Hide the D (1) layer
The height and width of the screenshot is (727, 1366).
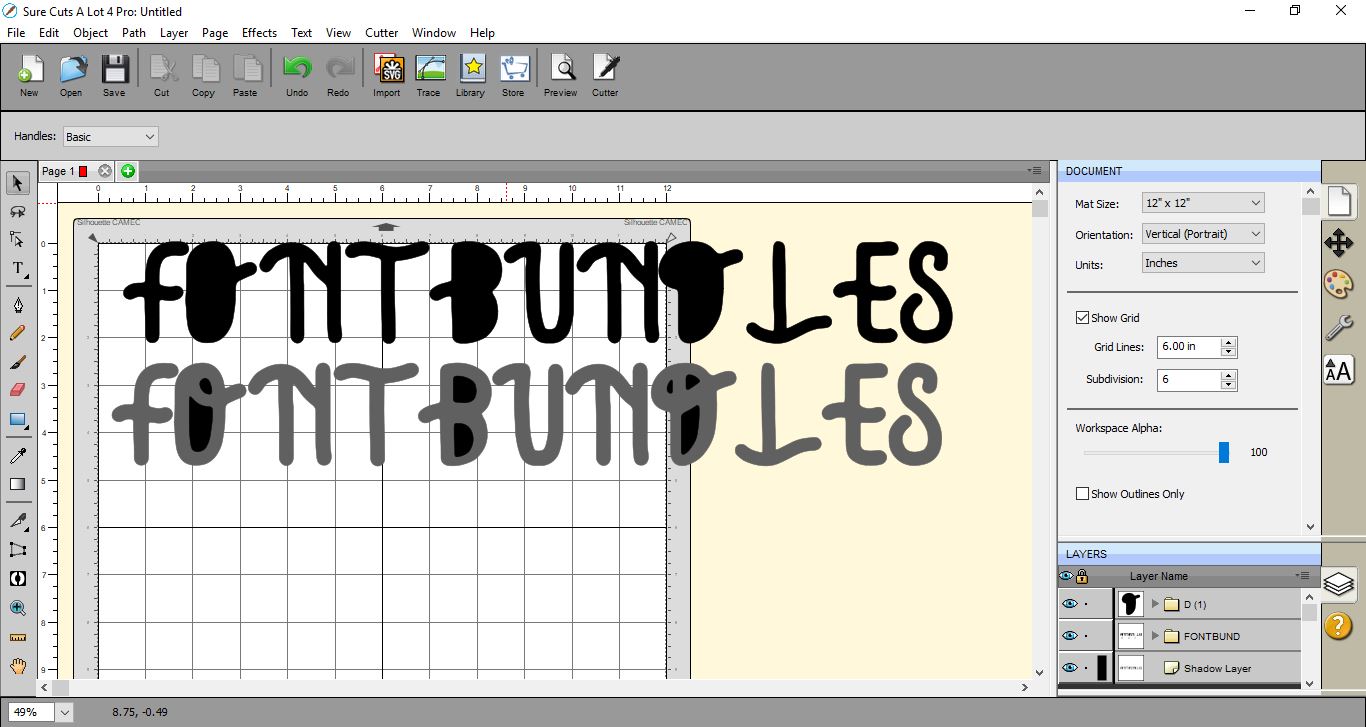point(1070,604)
